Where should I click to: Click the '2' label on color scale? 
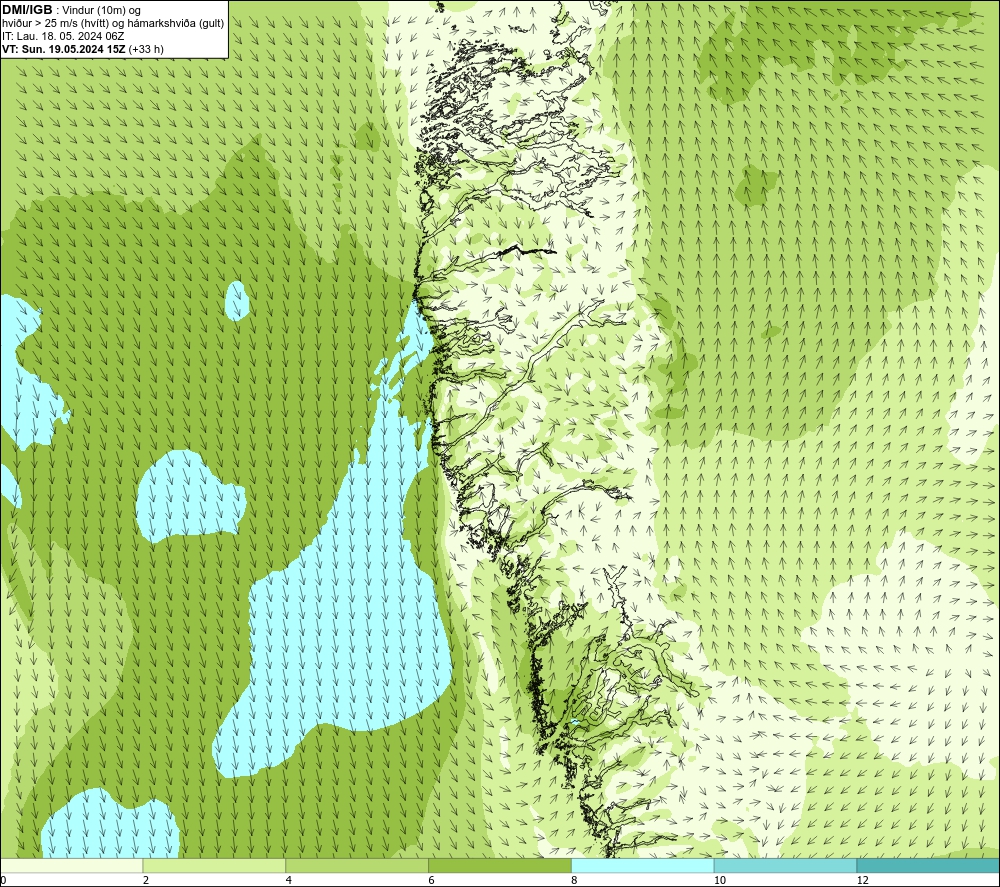point(146,880)
